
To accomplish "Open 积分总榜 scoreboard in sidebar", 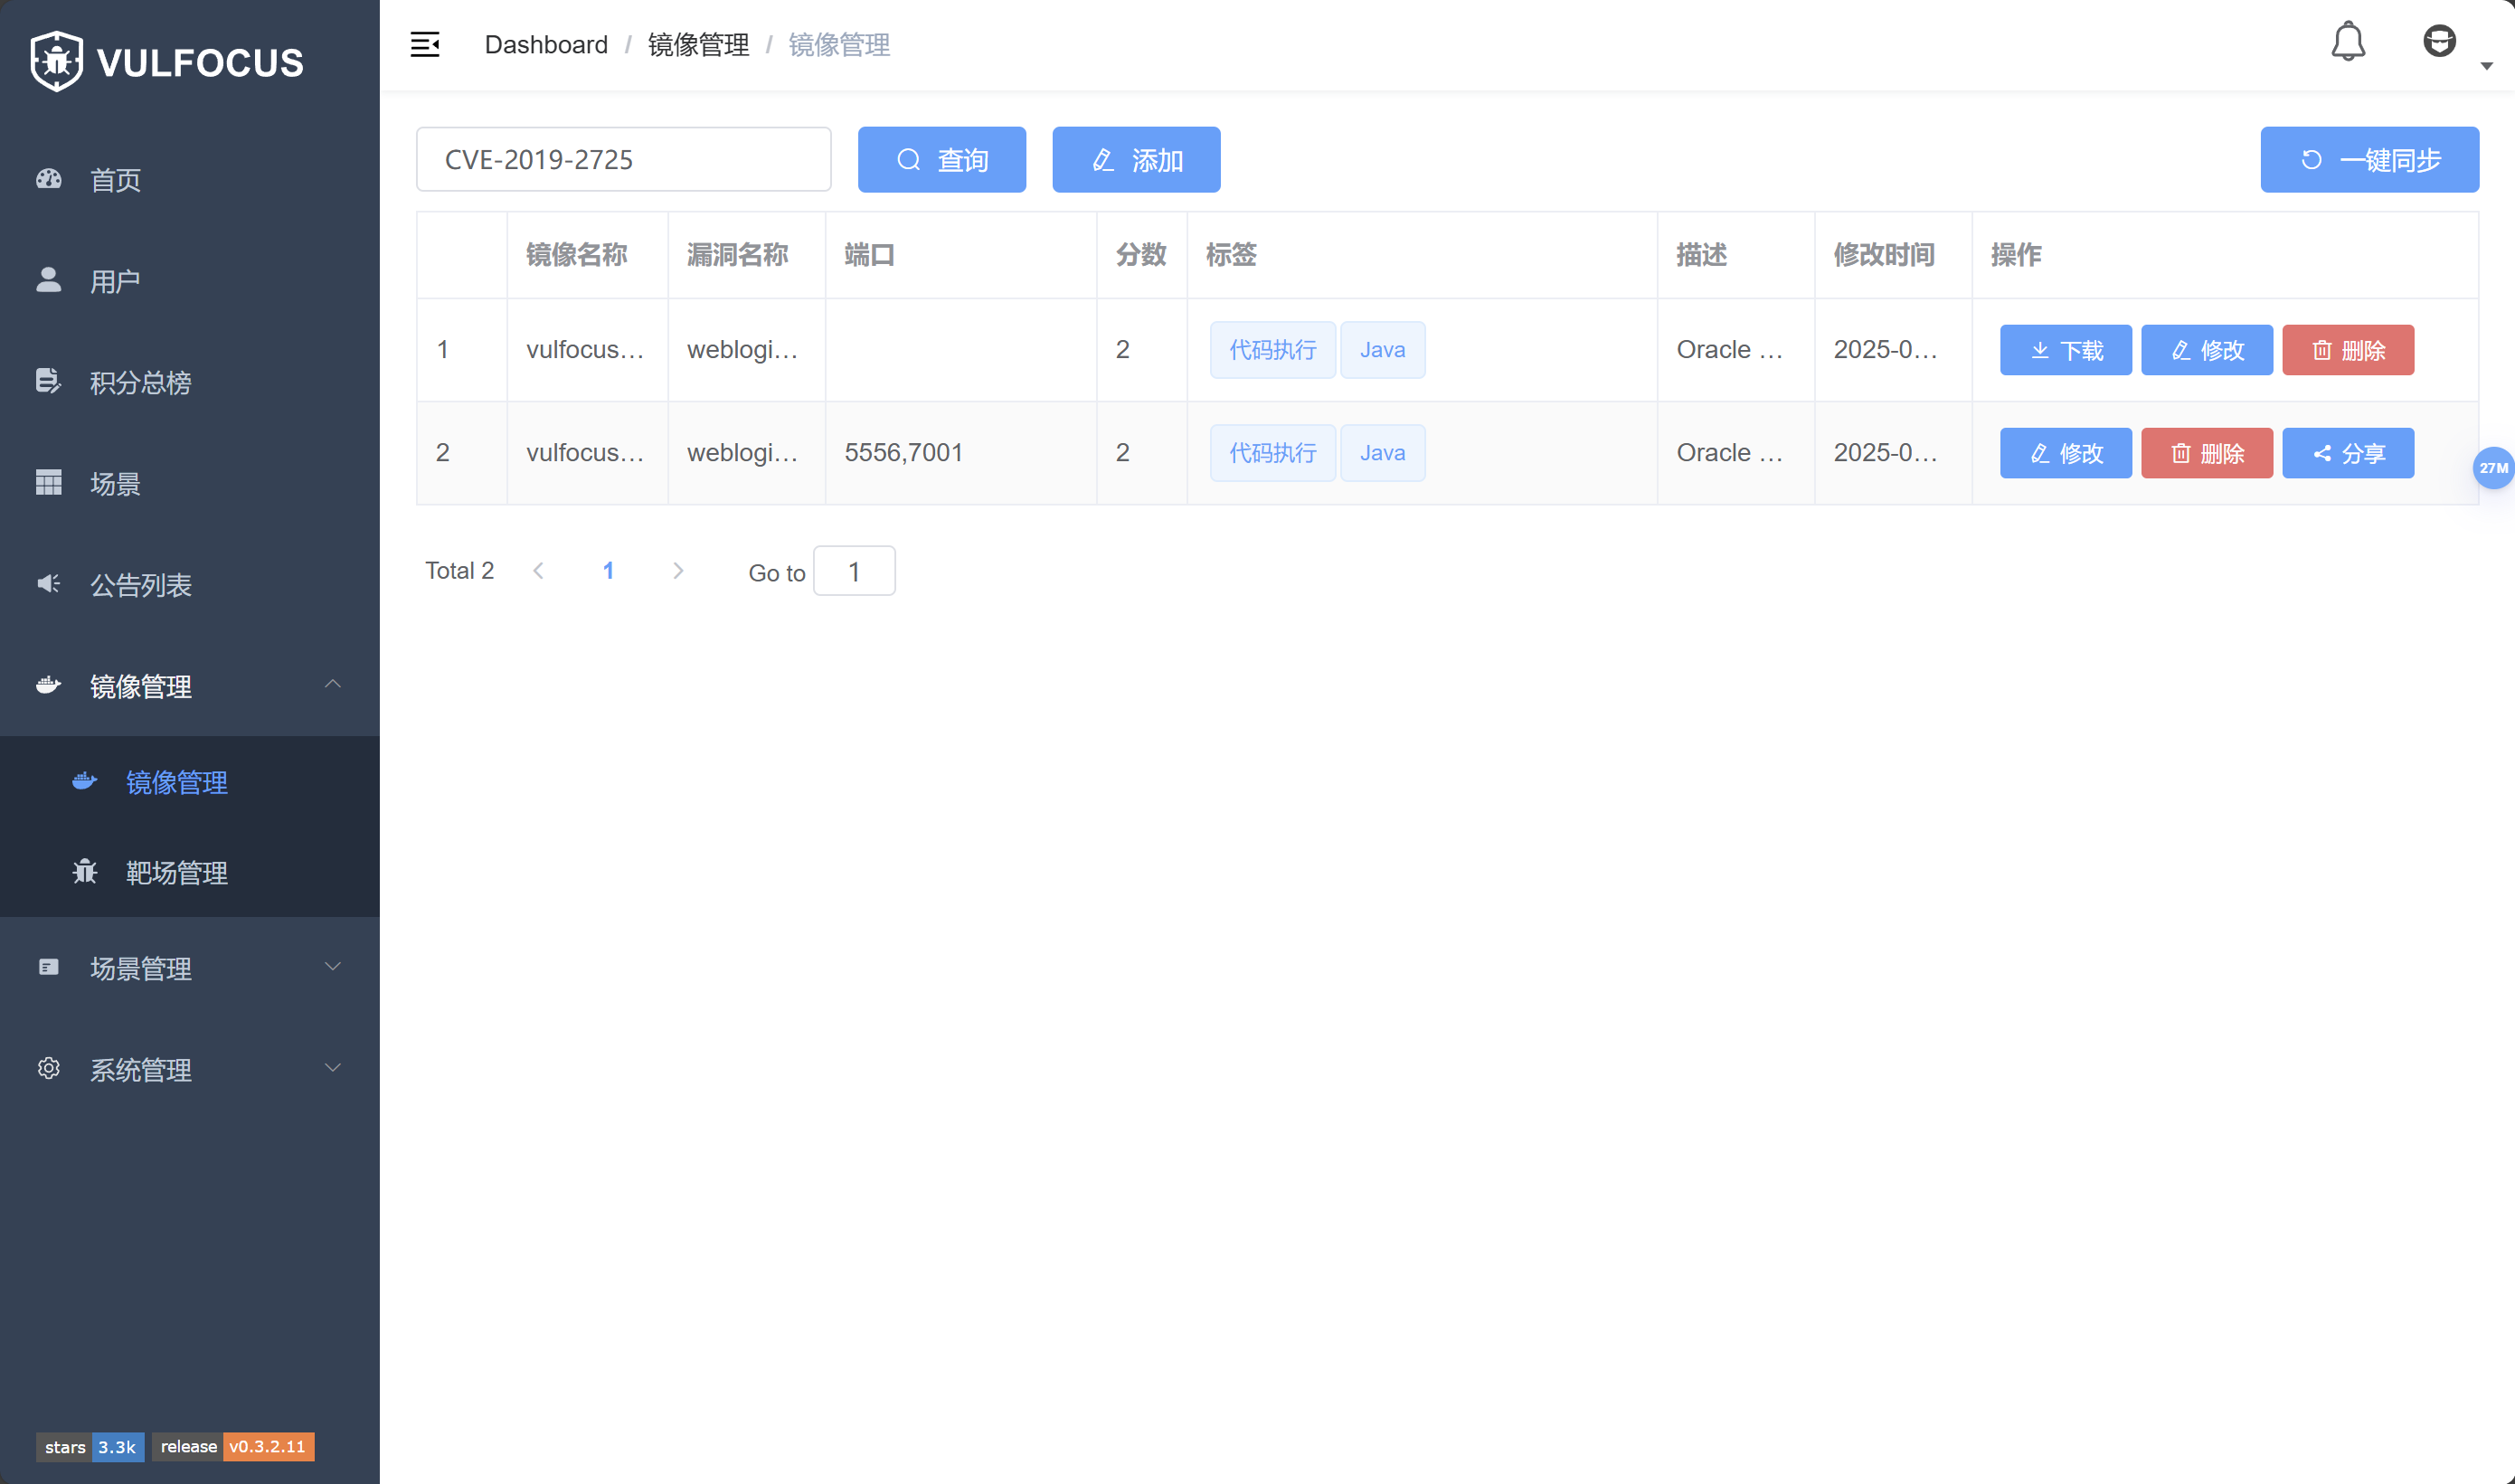I will point(140,382).
